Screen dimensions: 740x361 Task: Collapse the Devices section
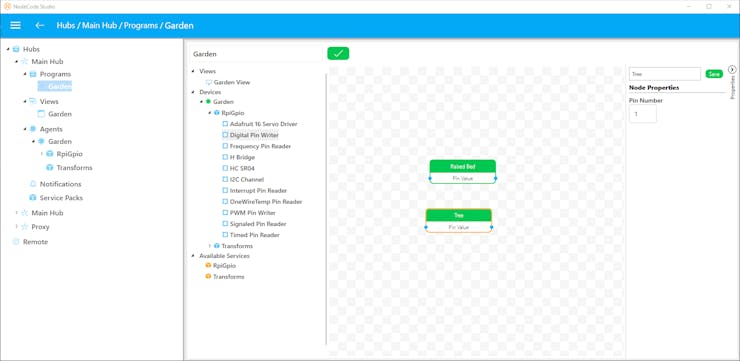(193, 92)
